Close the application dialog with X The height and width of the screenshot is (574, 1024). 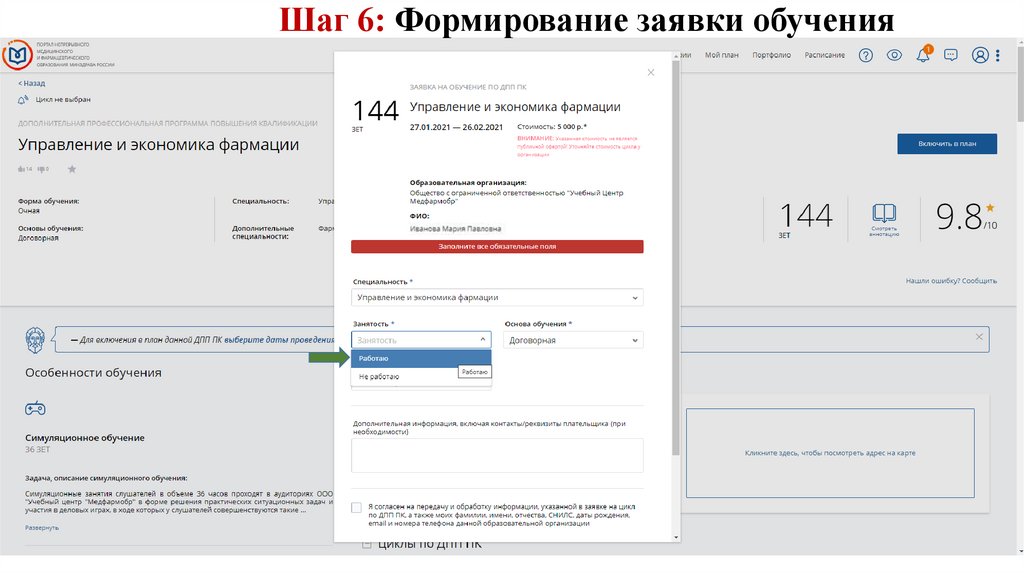pos(650,72)
